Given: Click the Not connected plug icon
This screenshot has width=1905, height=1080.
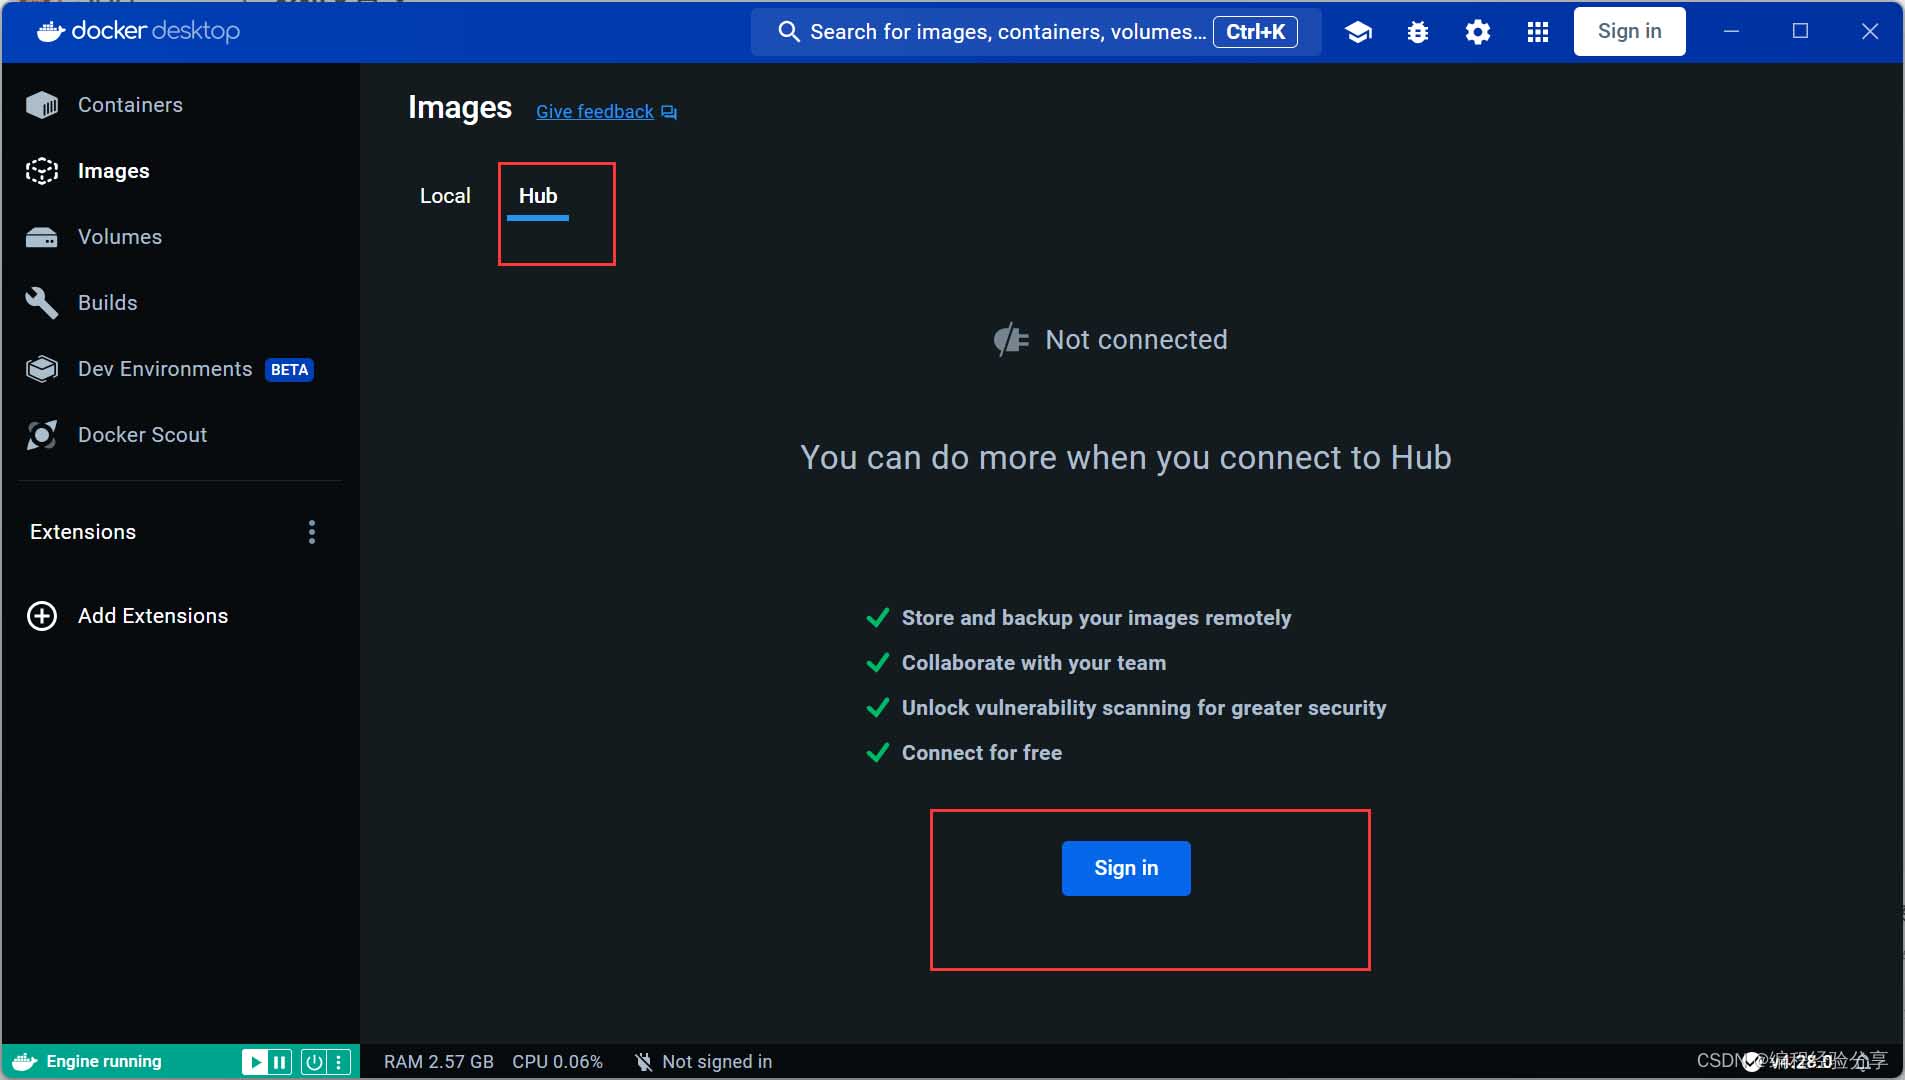Looking at the screenshot, I should [x=1011, y=340].
